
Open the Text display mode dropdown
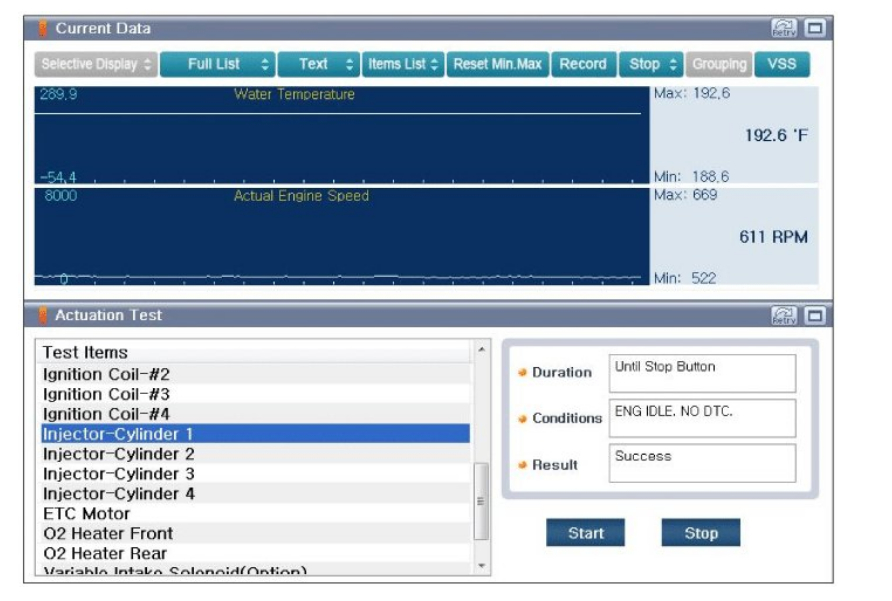coord(319,64)
